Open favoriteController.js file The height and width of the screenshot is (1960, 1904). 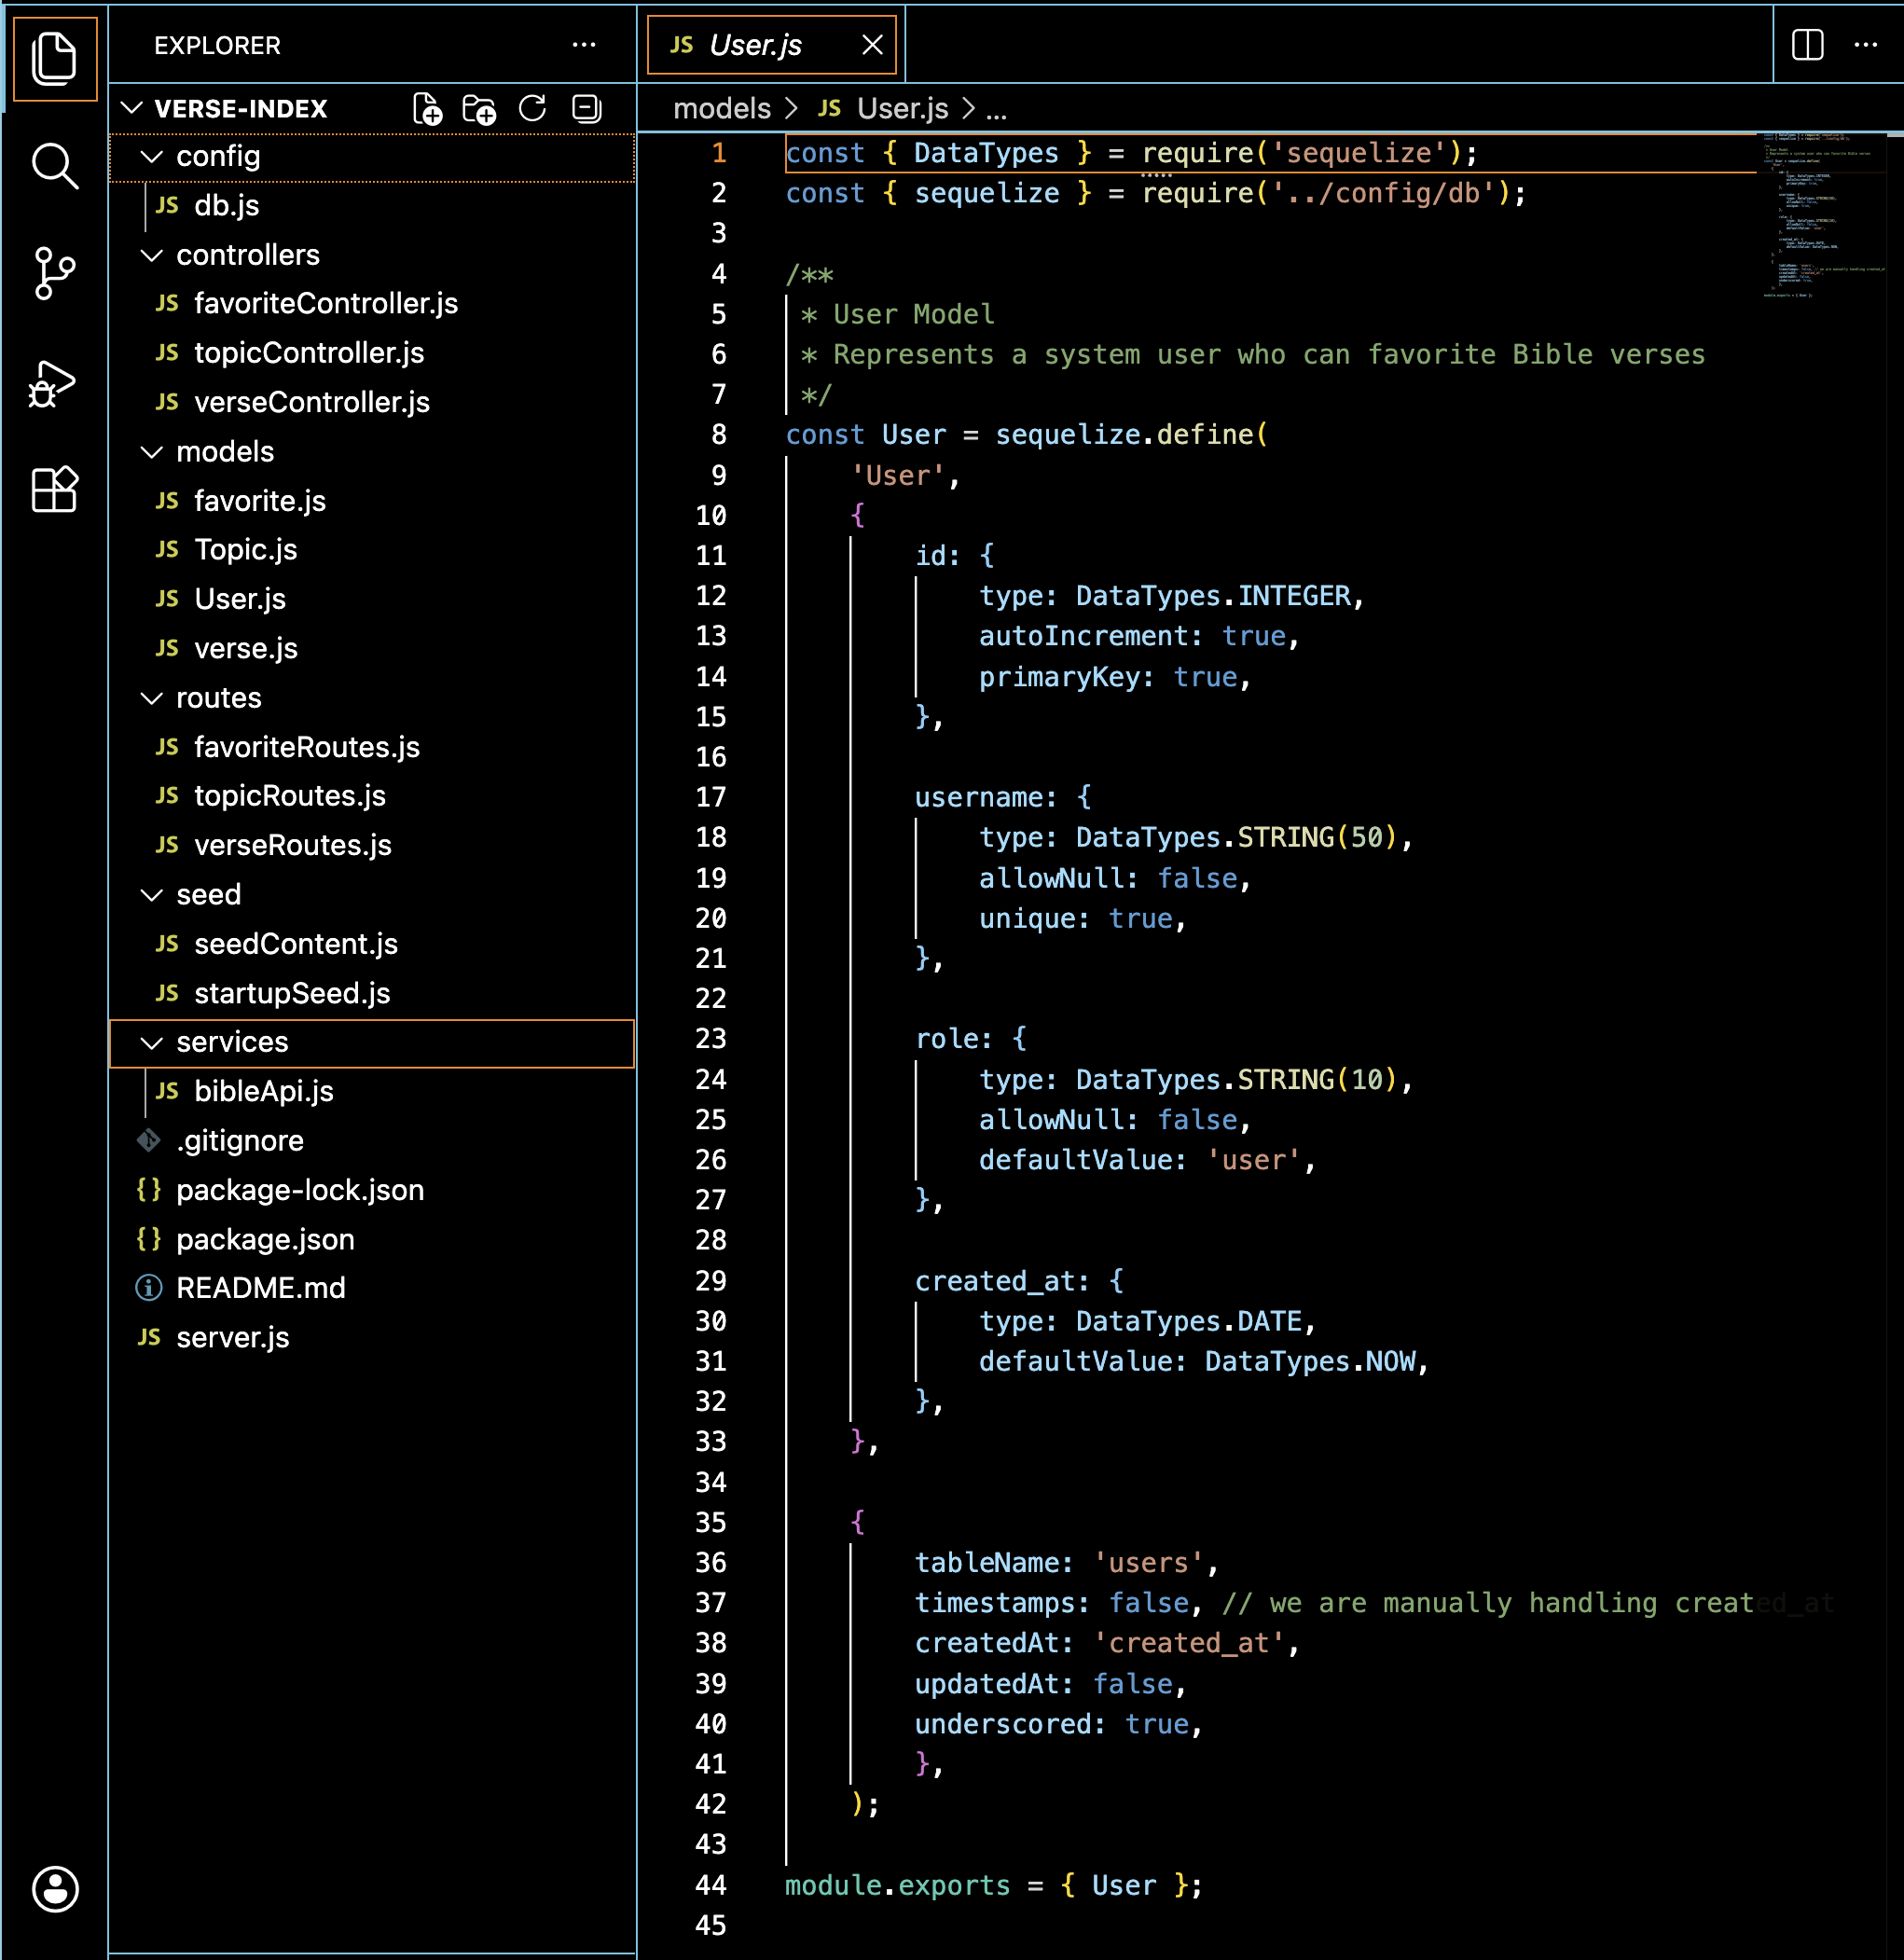pos(325,303)
